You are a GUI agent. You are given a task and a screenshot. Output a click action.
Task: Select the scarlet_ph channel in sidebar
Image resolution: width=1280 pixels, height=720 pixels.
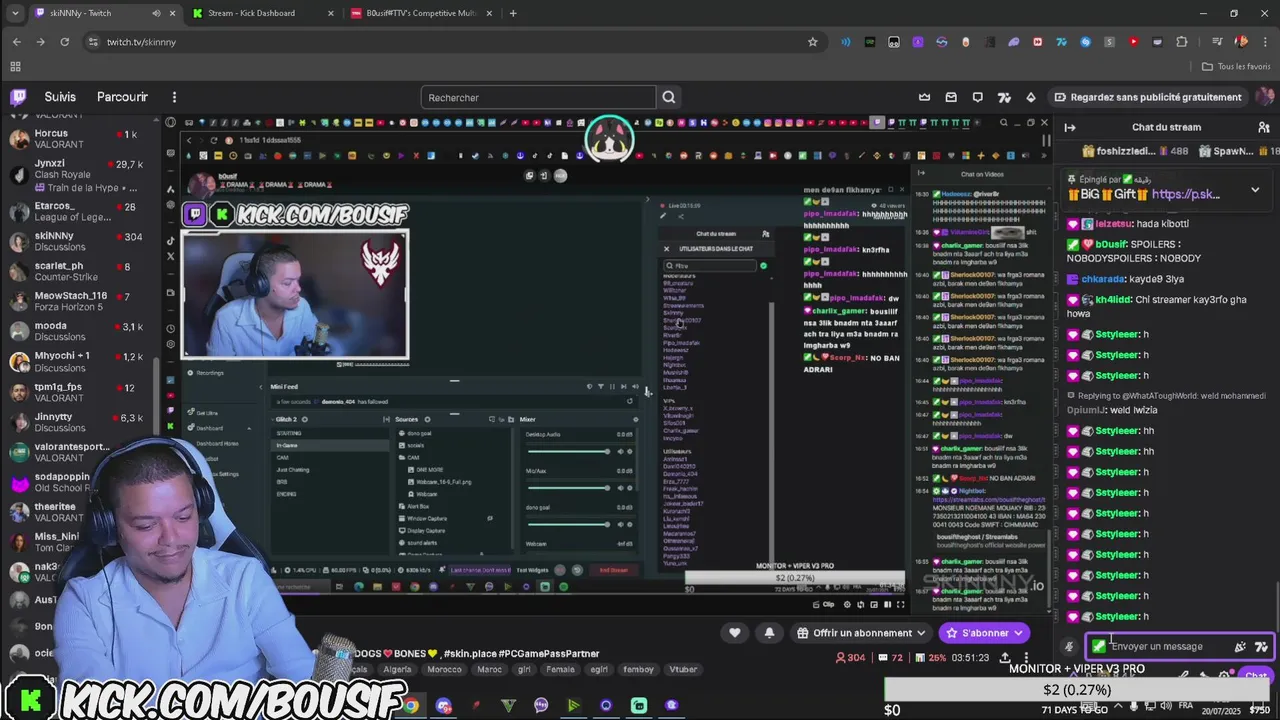80,271
